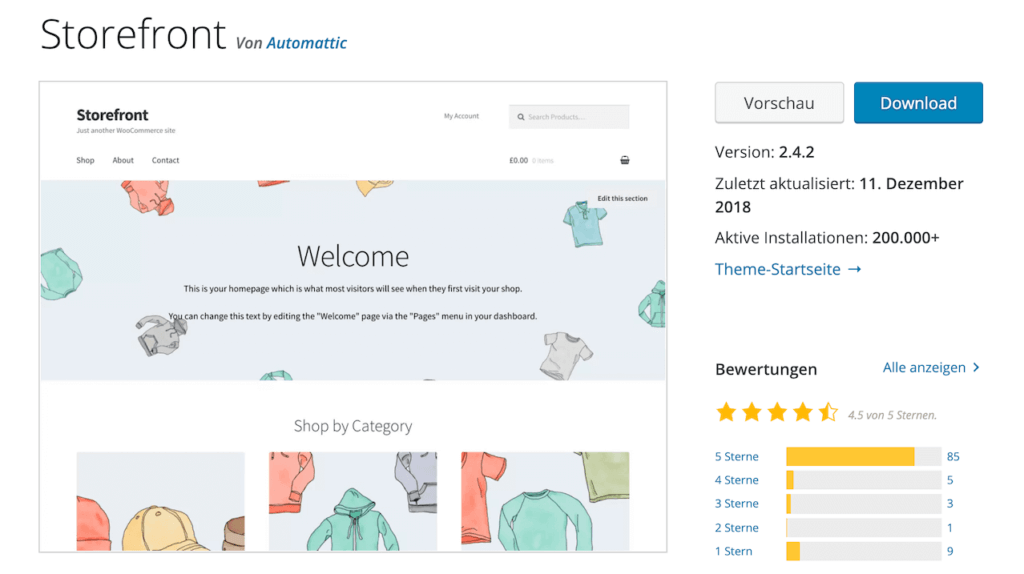Screen dimensions: 1024x574
Task: Open the Contact menu item in preview
Action: [165, 160]
